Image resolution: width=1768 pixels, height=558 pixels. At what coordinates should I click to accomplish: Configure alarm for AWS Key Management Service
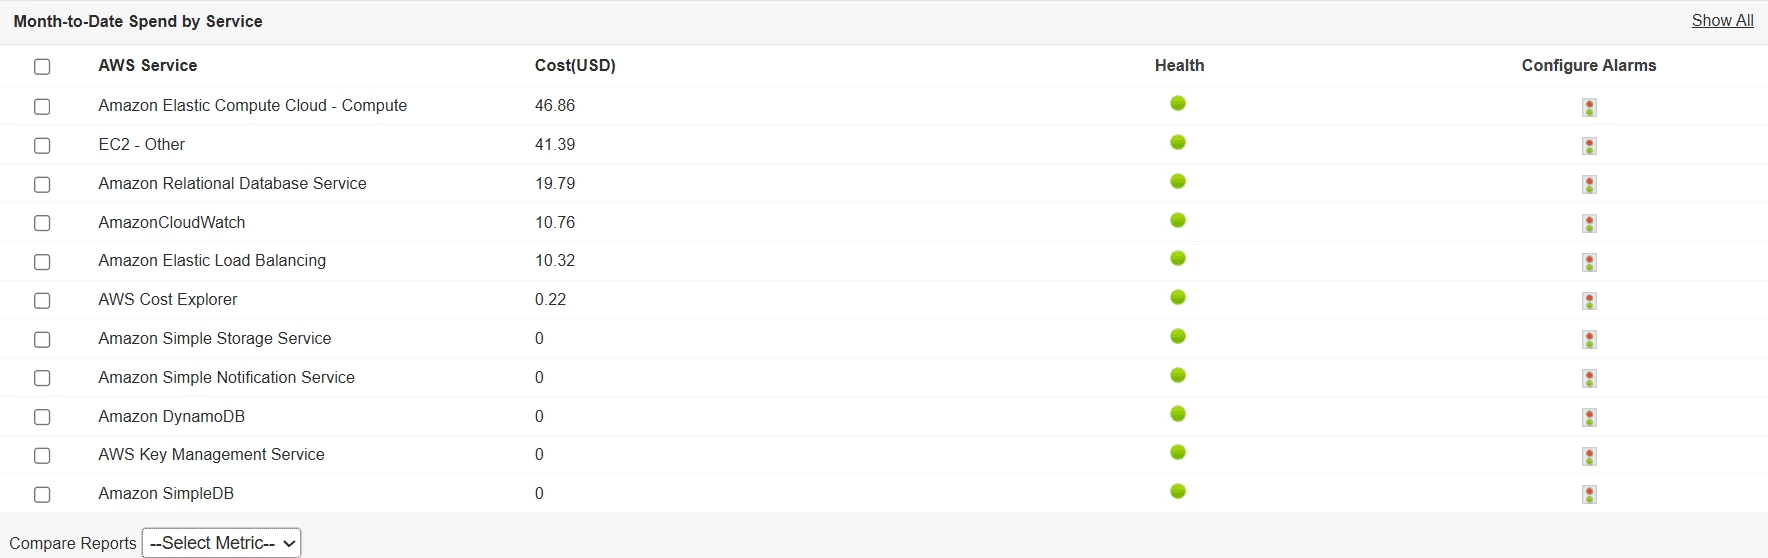click(x=1589, y=457)
